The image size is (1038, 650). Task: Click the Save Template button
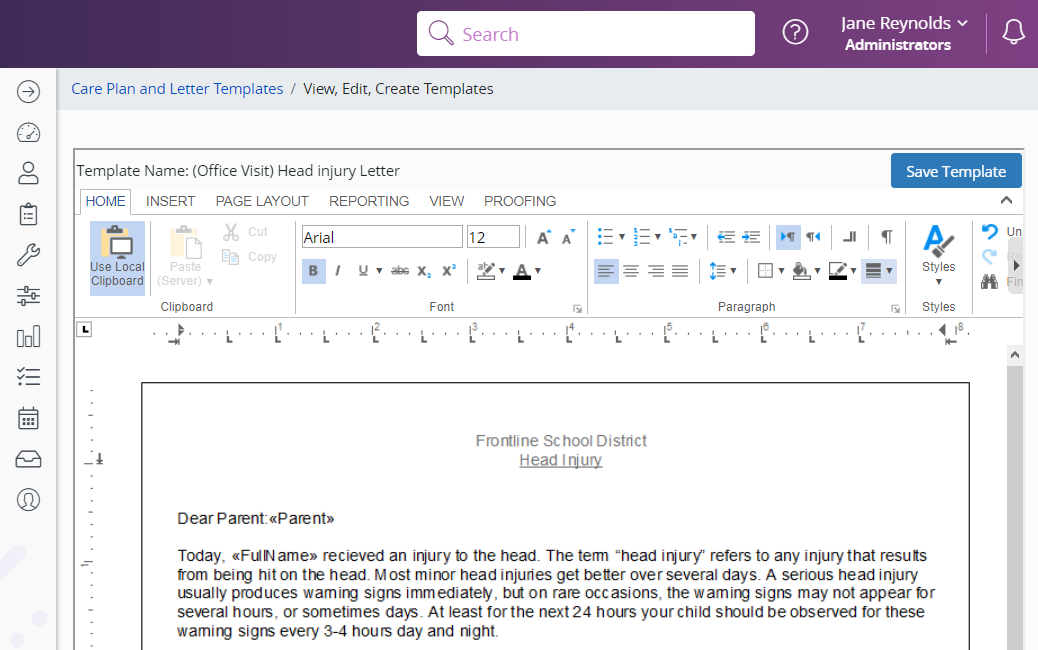(x=955, y=170)
